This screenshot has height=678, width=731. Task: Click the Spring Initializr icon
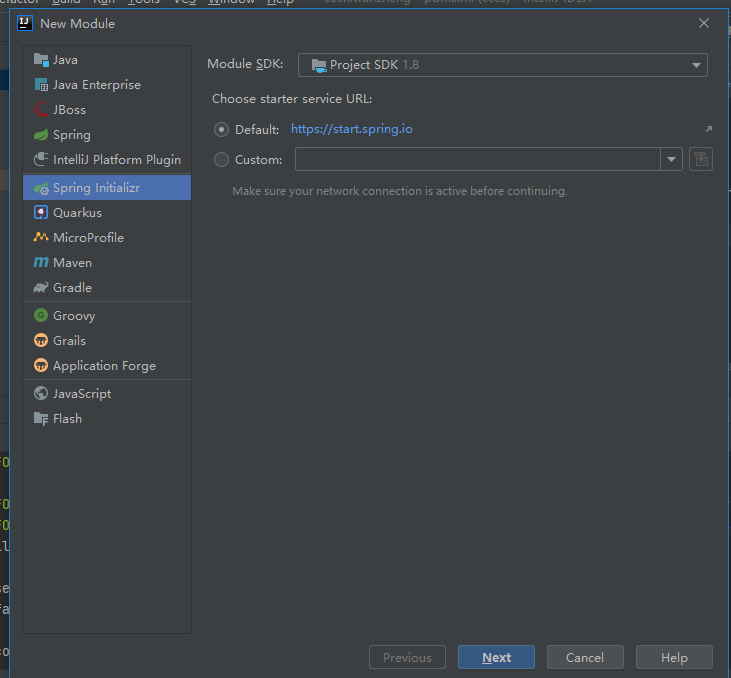(x=41, y=188)
